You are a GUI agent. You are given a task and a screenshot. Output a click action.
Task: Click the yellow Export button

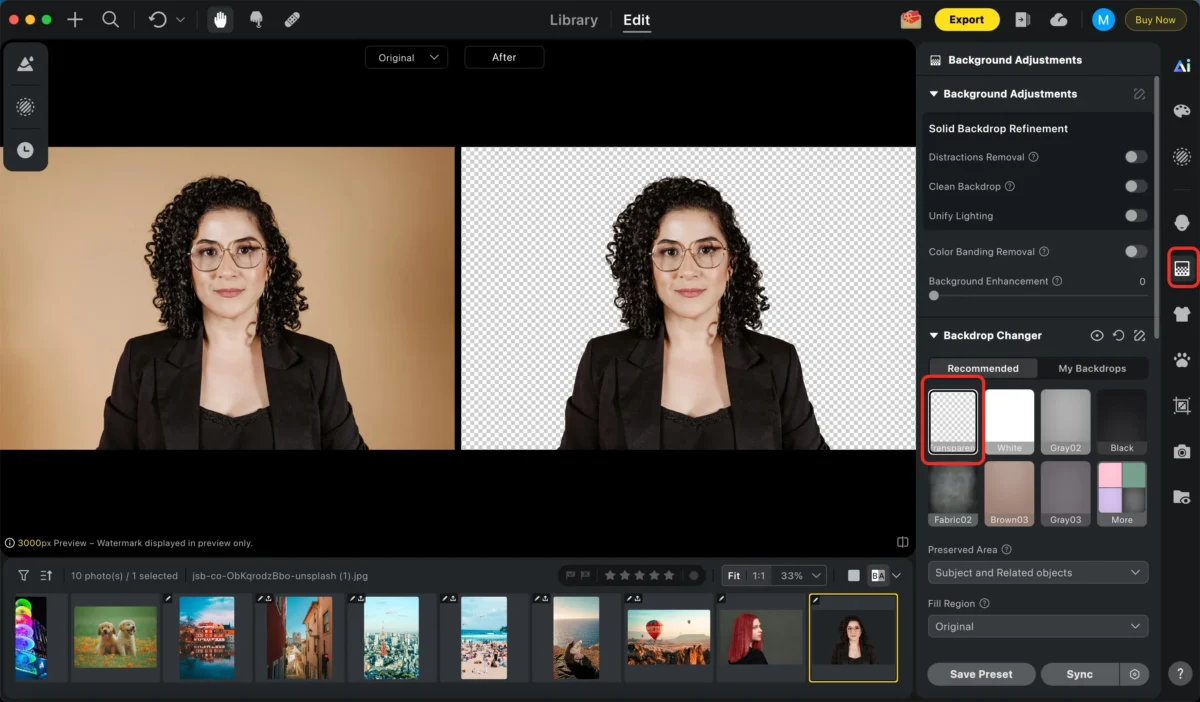[x=966, y=19]
